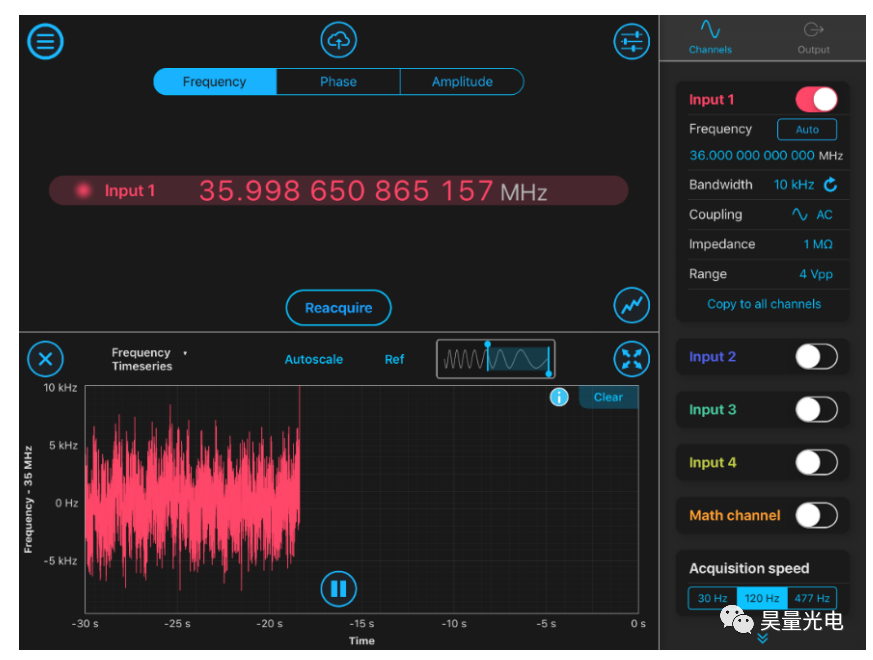This screenshot has height=660, width=873.
Task: Enable the Input 3 switch
Action: [816, 409]
